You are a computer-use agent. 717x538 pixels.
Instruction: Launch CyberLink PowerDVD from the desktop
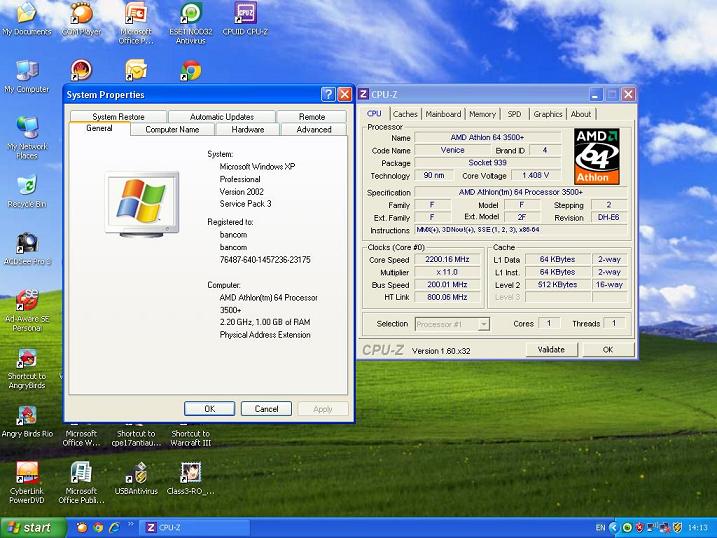click(x=27, y=473)
